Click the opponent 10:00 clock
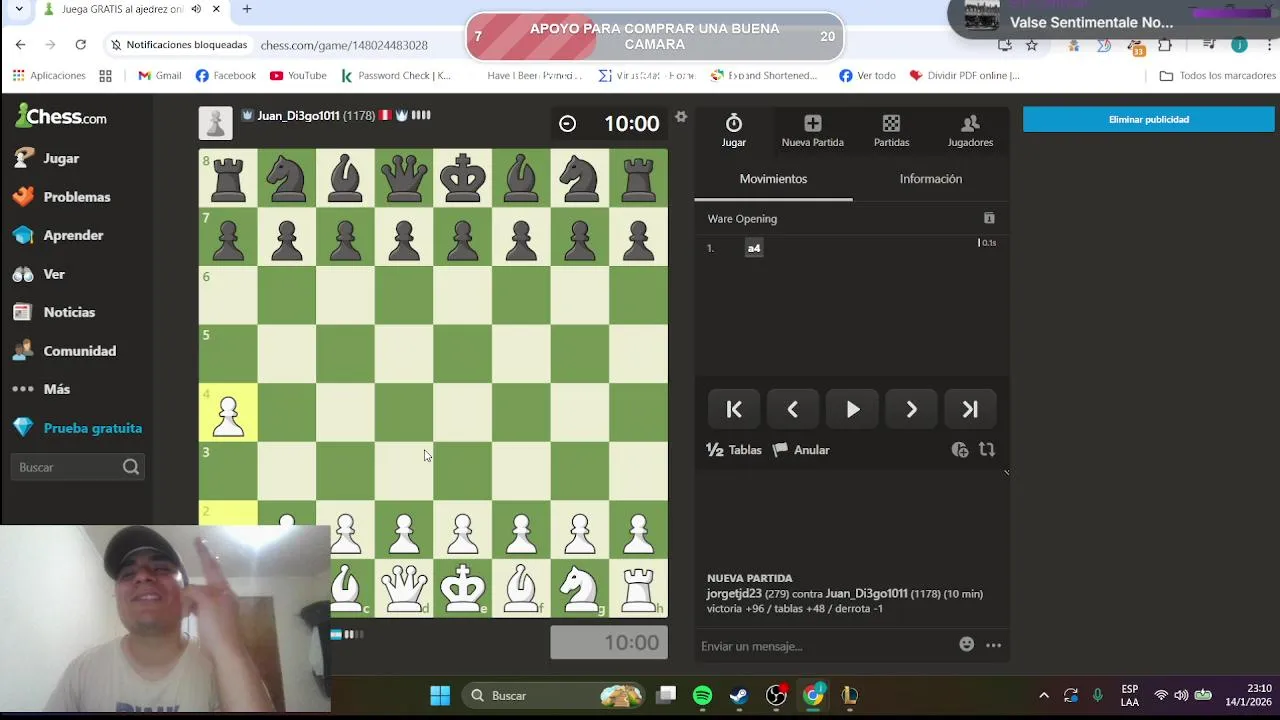The image size is (1280, 720). coord(609,124)
